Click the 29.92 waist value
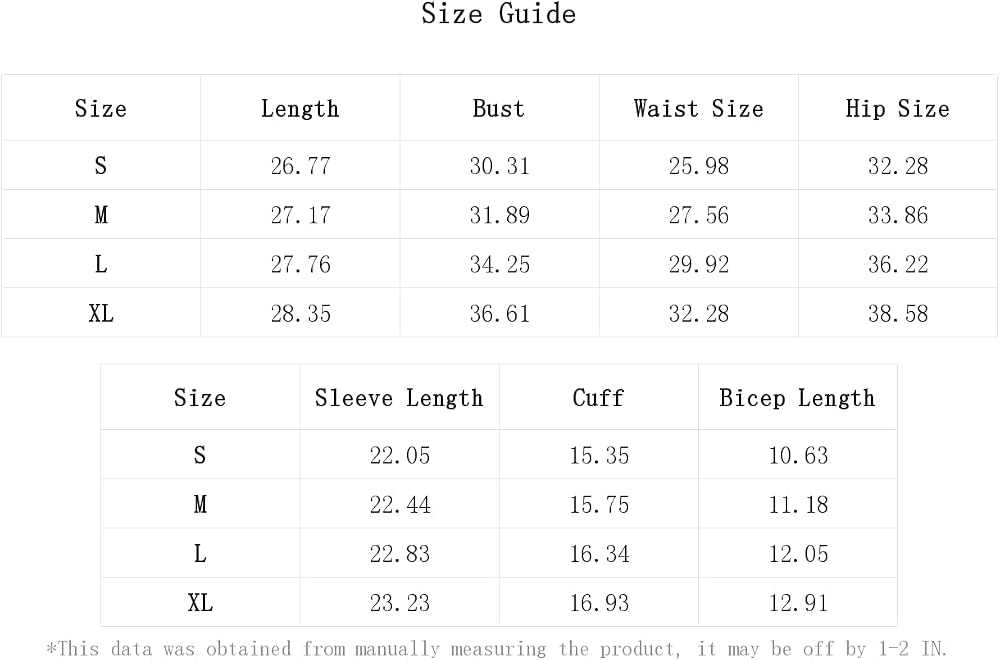This screenshot has height=660, width=1000. (x=698, y=264)
